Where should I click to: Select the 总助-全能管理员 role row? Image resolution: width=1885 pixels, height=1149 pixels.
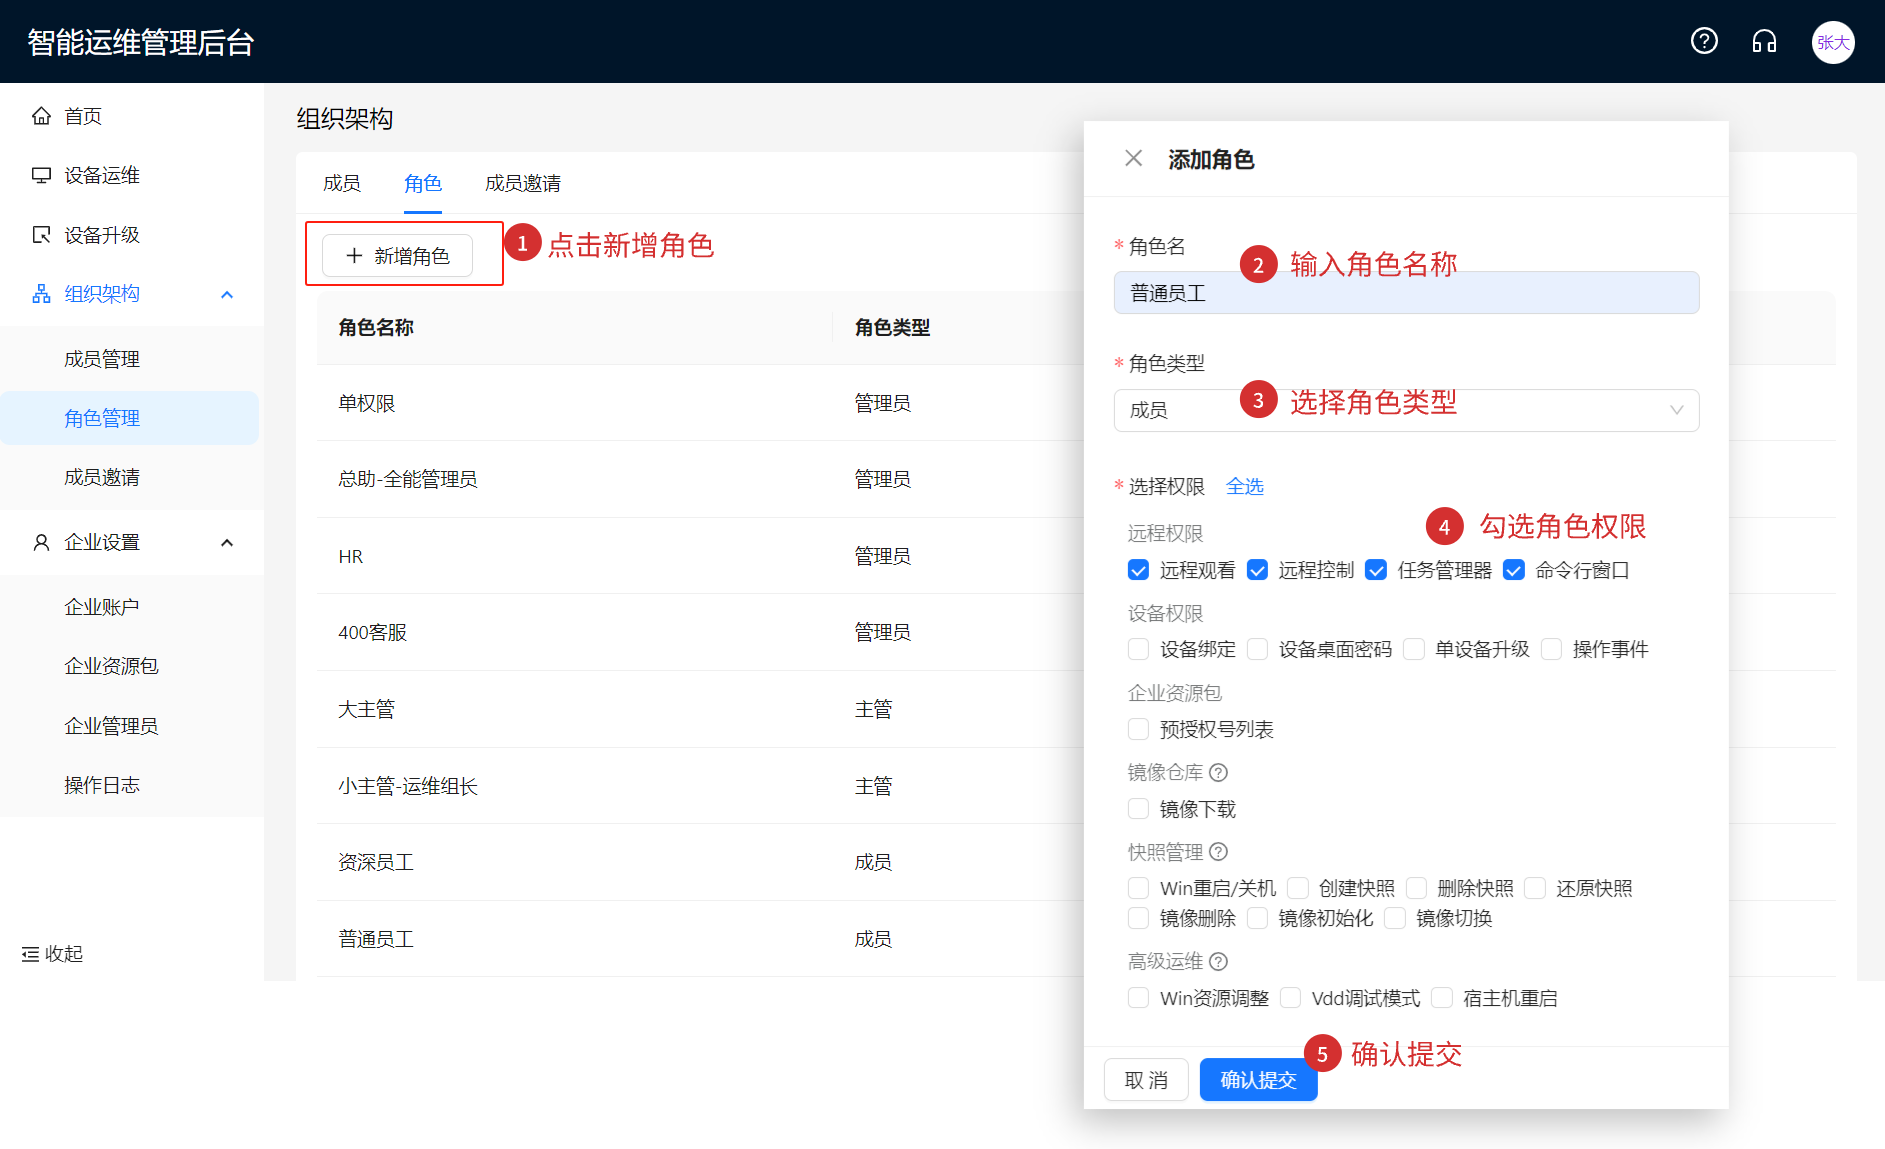pos(700,479)
